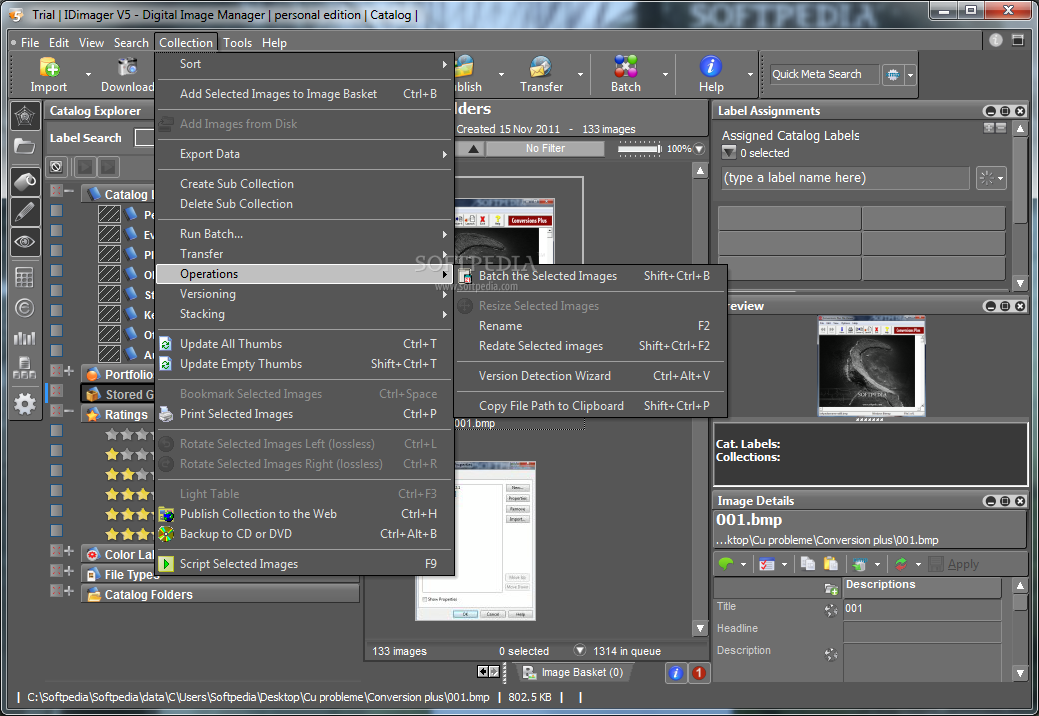Image resolution: width=1039 pixels, height=716 pixels.
Task: Click in the label name input field
Action: [x=846, y=178]
